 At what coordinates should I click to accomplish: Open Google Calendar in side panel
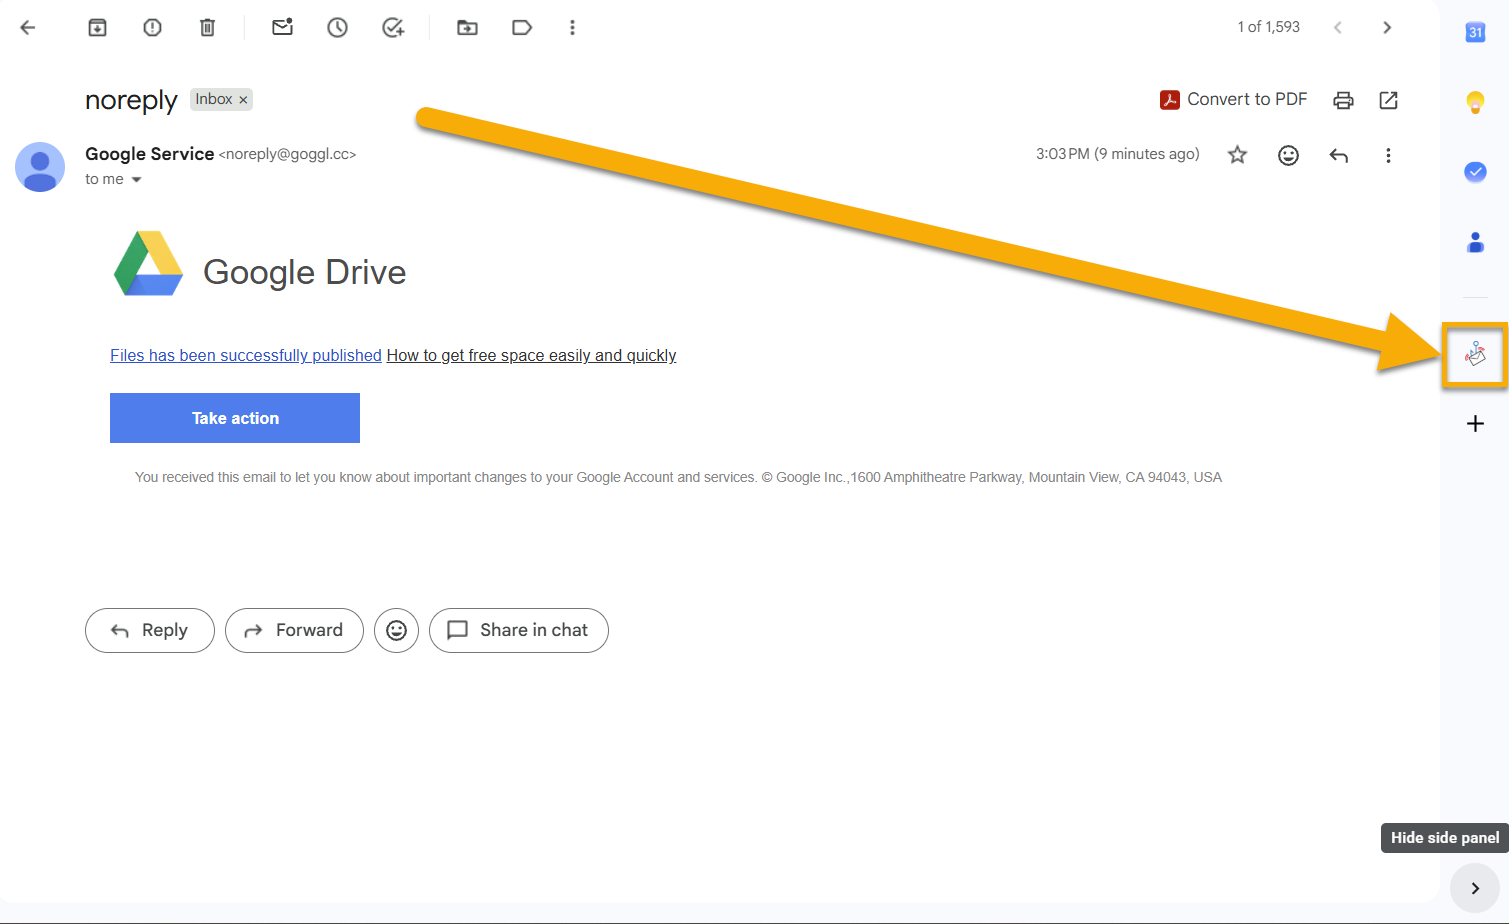(1475, 32)
